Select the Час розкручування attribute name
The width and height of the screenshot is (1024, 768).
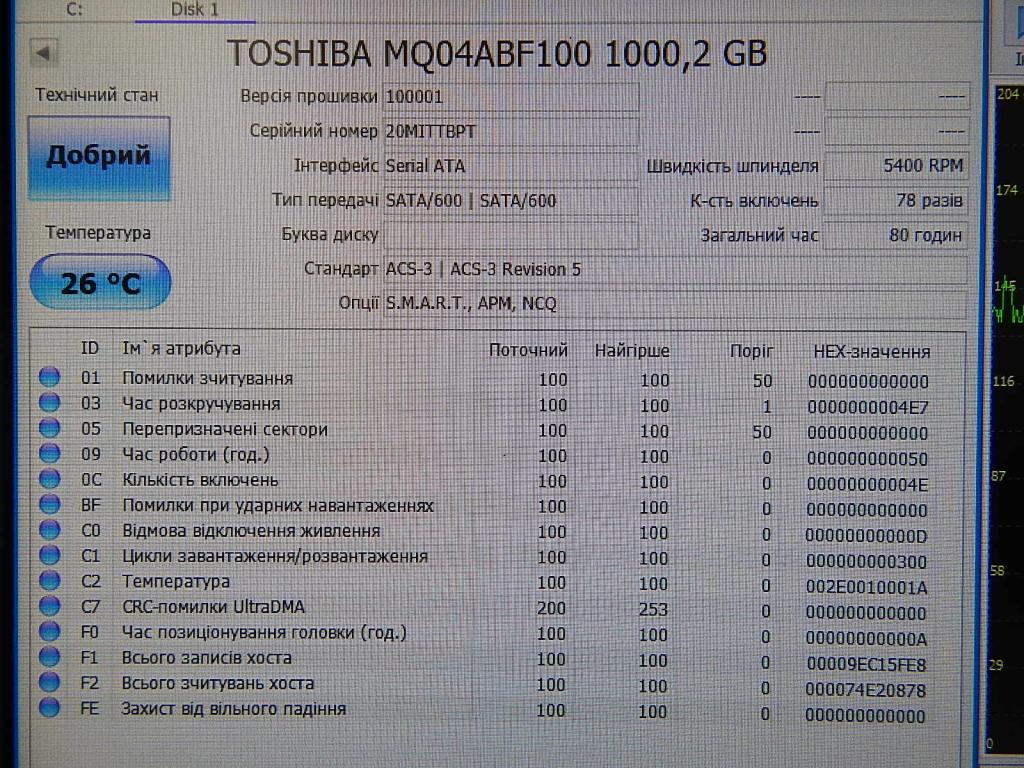[x=201, y=404]
